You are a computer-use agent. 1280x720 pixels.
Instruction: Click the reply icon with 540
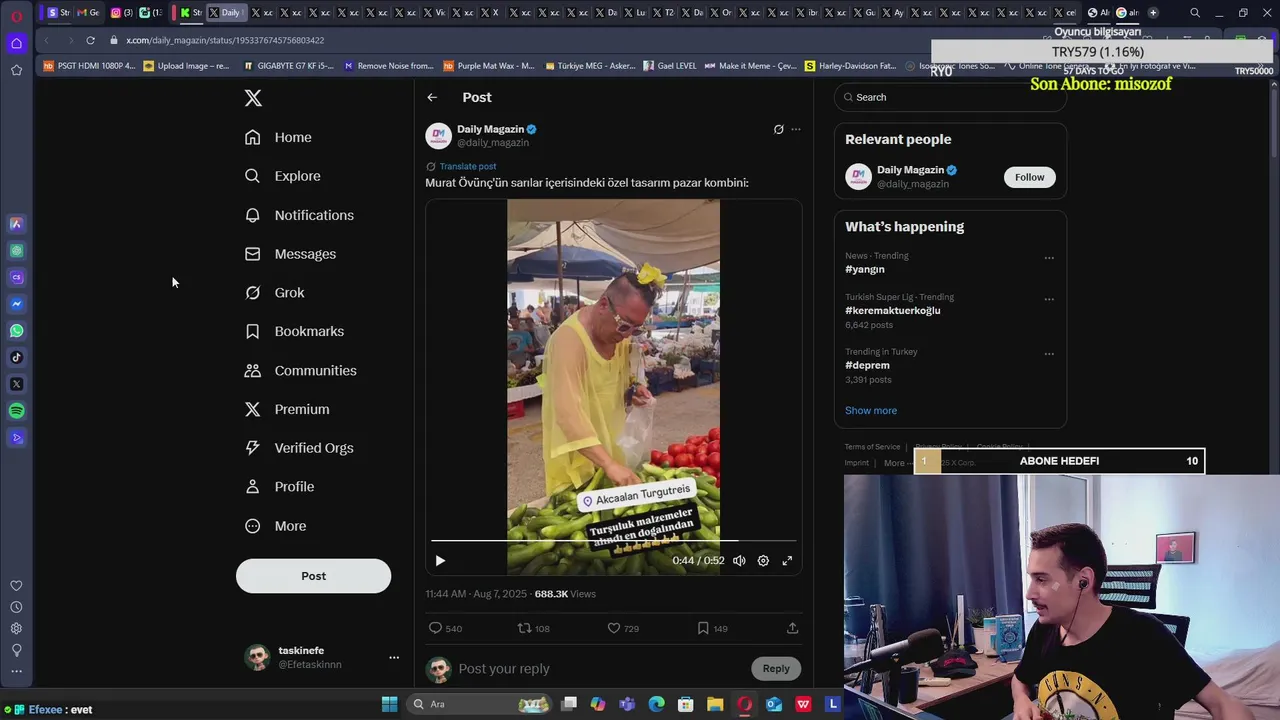tap(445, 628)
